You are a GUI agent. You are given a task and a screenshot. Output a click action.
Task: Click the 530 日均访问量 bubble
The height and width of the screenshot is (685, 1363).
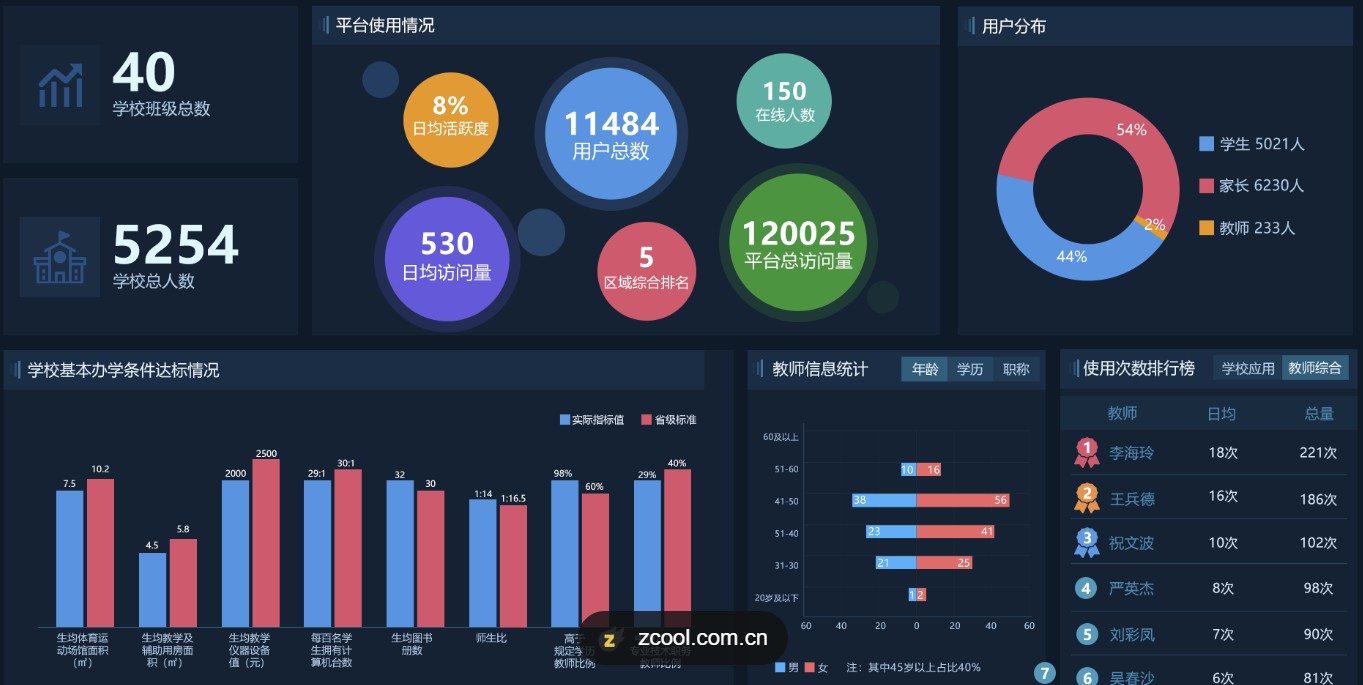(x=447, y=258)
